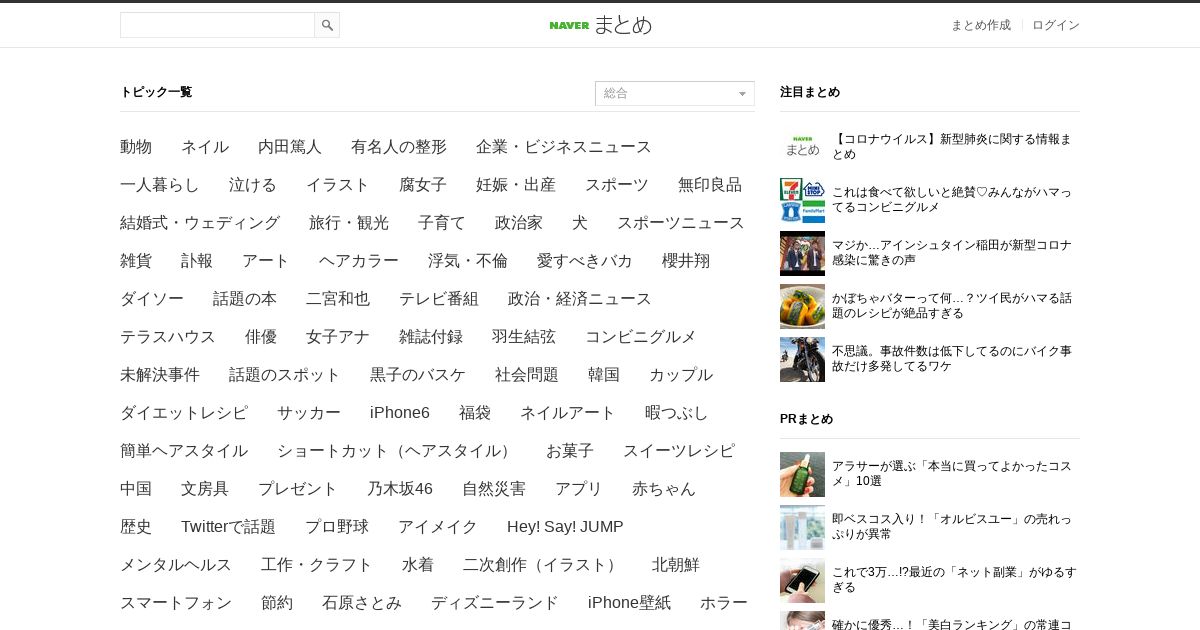Select the 動物 topic
Viewport: 1200px width, 630px height.
point(136,147)
